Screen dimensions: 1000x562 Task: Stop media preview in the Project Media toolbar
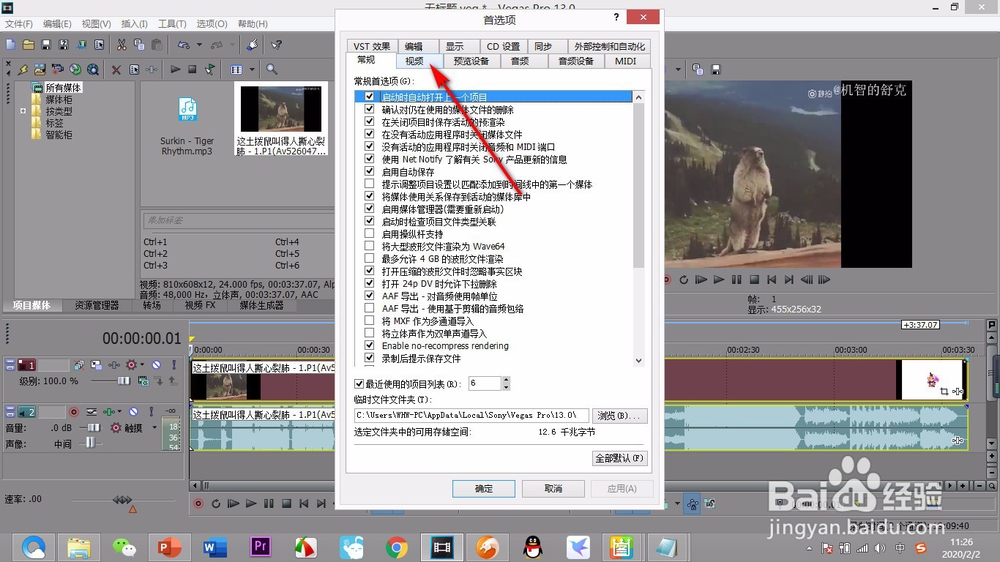pos(192,70)
